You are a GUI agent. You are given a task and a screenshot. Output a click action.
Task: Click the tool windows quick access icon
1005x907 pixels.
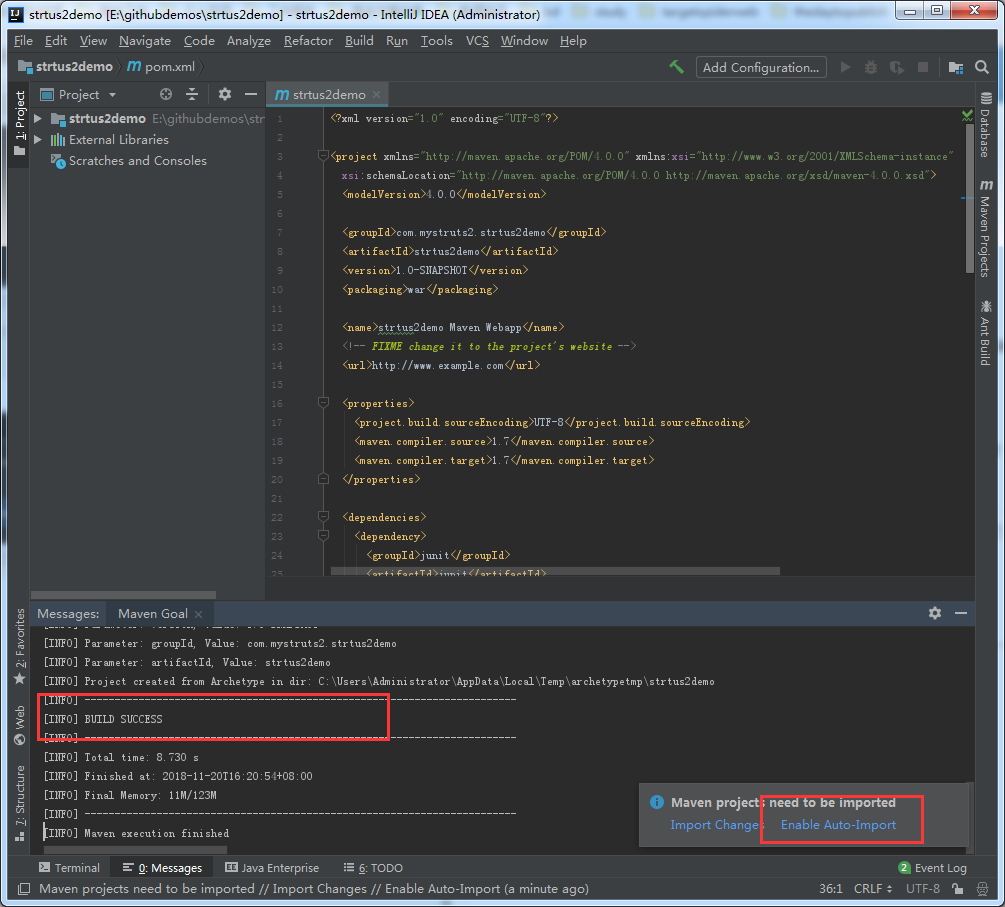coord(24,888)
